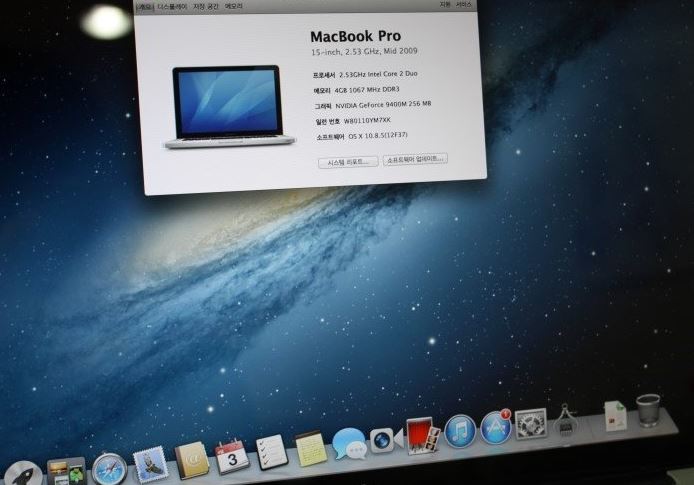The image size is (694, 485).
Task: Select the 메모리 tab
Action: tap(234, 6)
